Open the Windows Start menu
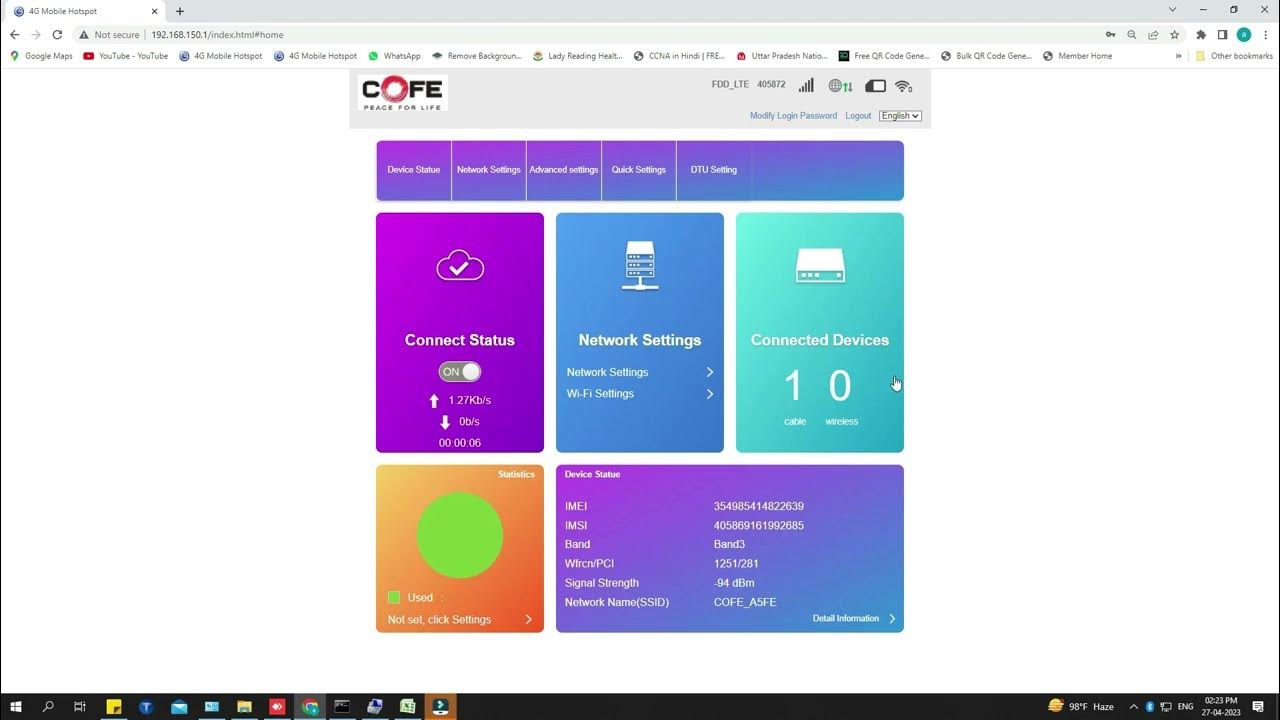The image size is (1280, 720). coord(16,706)
